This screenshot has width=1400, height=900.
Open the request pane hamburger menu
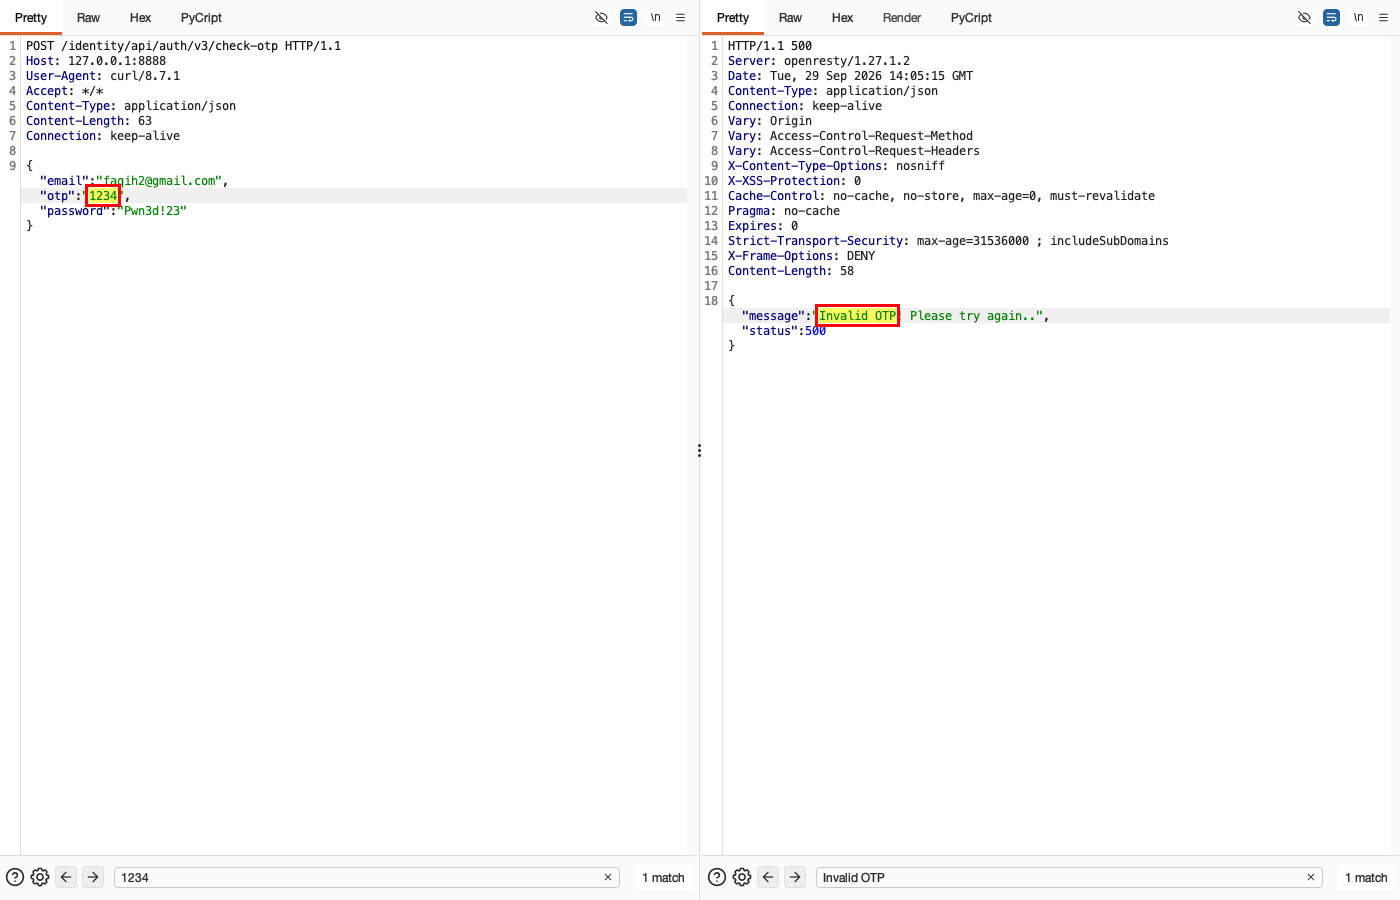681,17
